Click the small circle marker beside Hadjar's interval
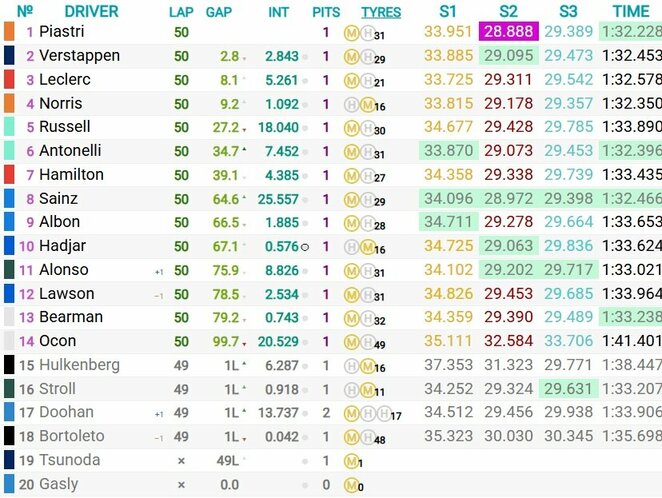The height and width of the screenshot is (498, 662). (304, 247)
